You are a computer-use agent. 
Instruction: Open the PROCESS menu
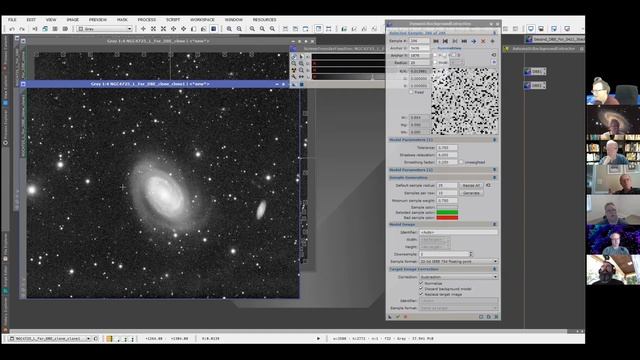147,20
